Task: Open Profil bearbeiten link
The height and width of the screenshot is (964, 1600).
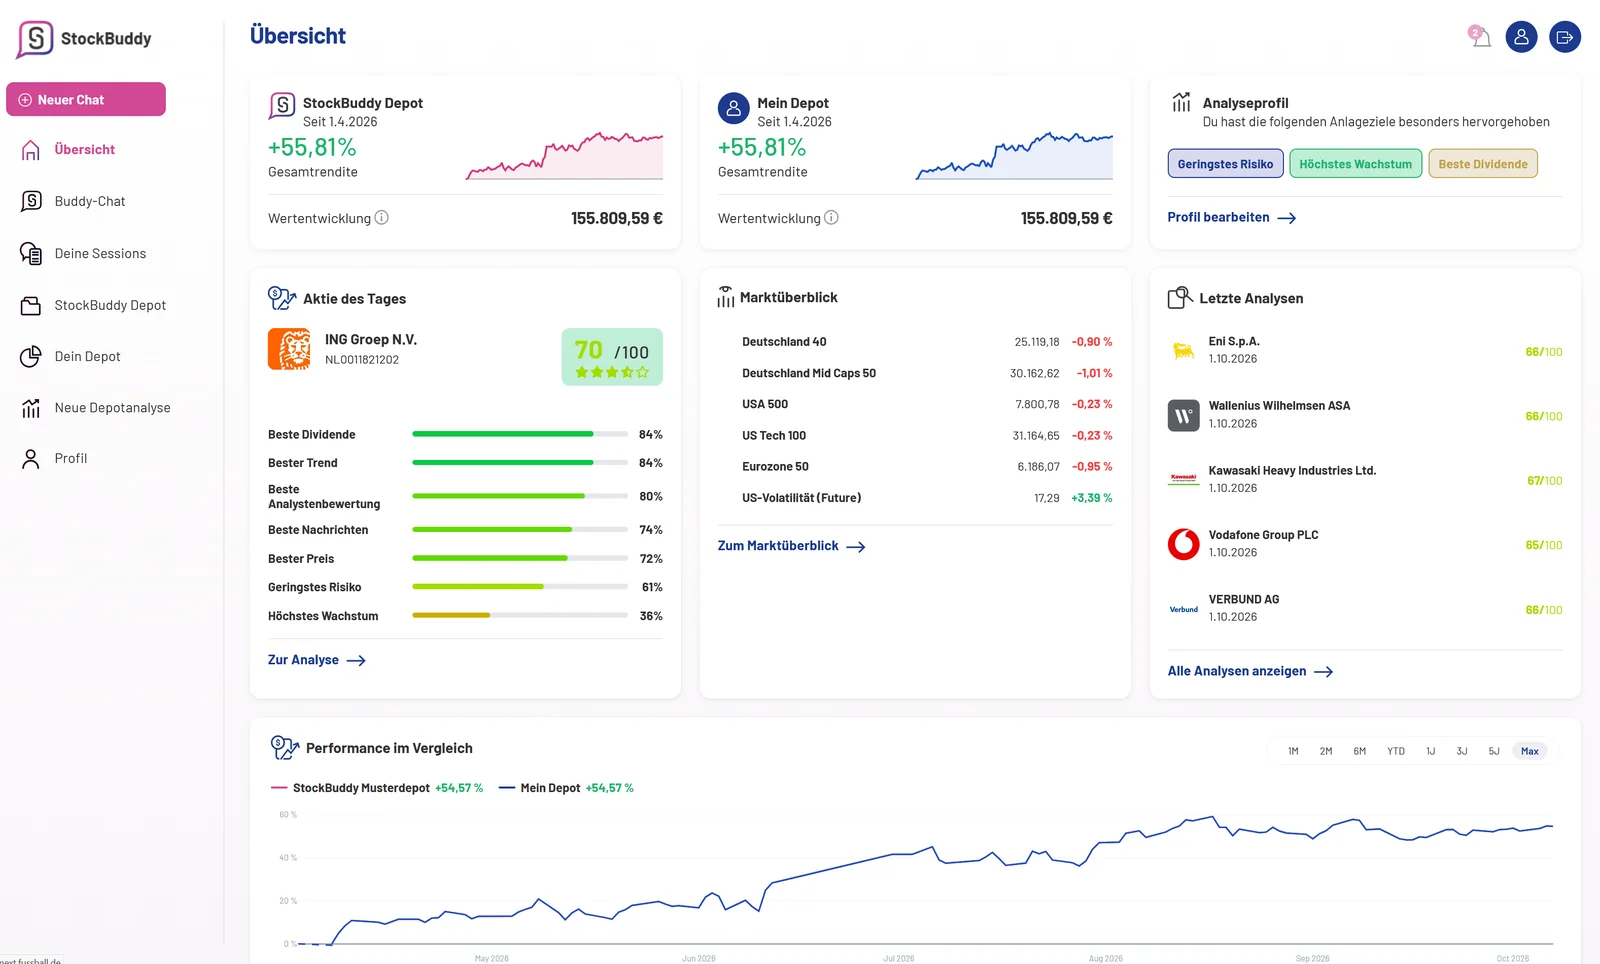Action: (1232, 217)
